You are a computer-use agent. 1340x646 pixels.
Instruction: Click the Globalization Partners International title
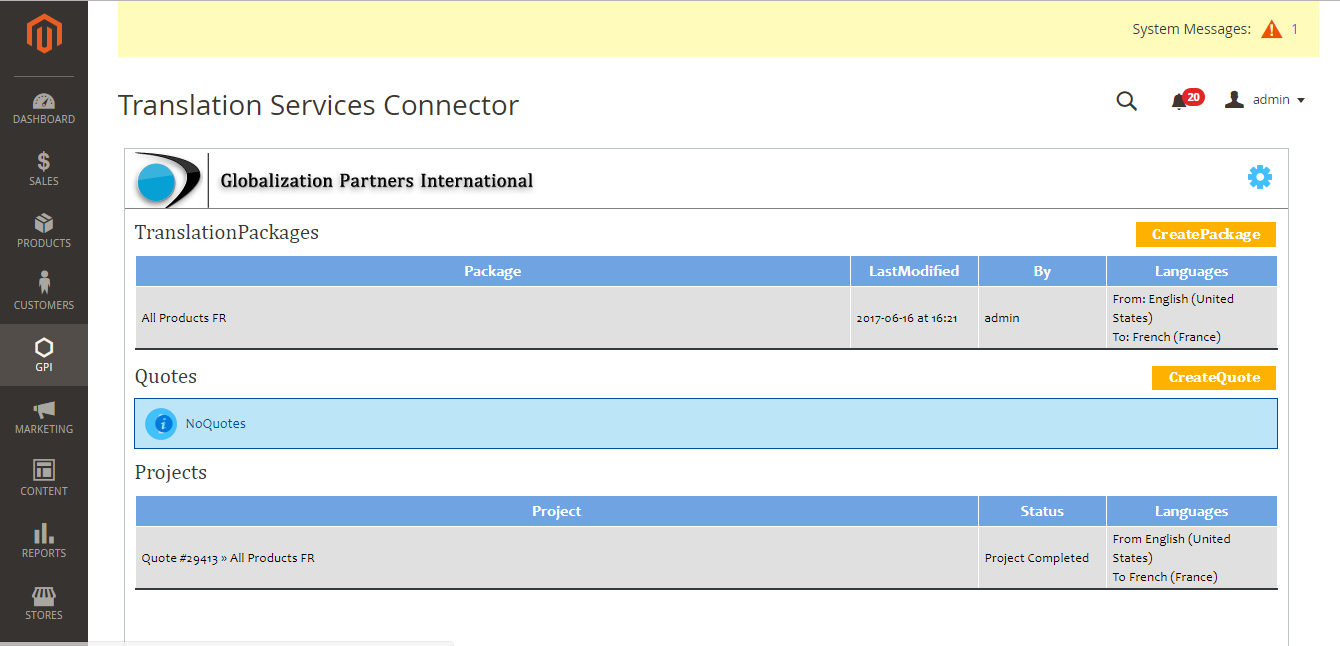tap(377, 181)
